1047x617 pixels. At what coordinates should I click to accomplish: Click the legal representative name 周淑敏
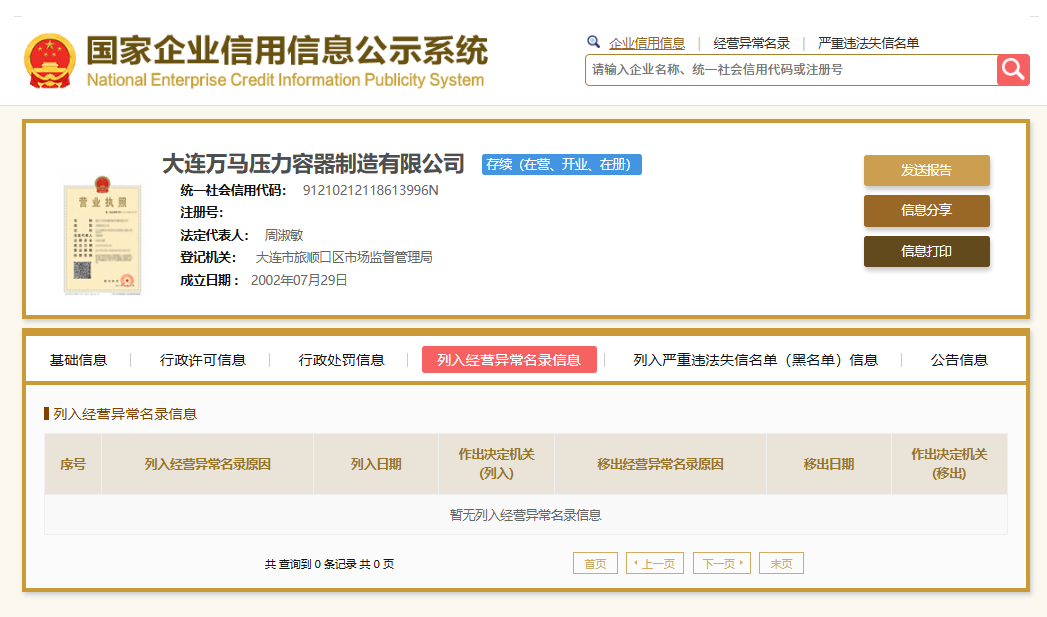tap(284, 235)
